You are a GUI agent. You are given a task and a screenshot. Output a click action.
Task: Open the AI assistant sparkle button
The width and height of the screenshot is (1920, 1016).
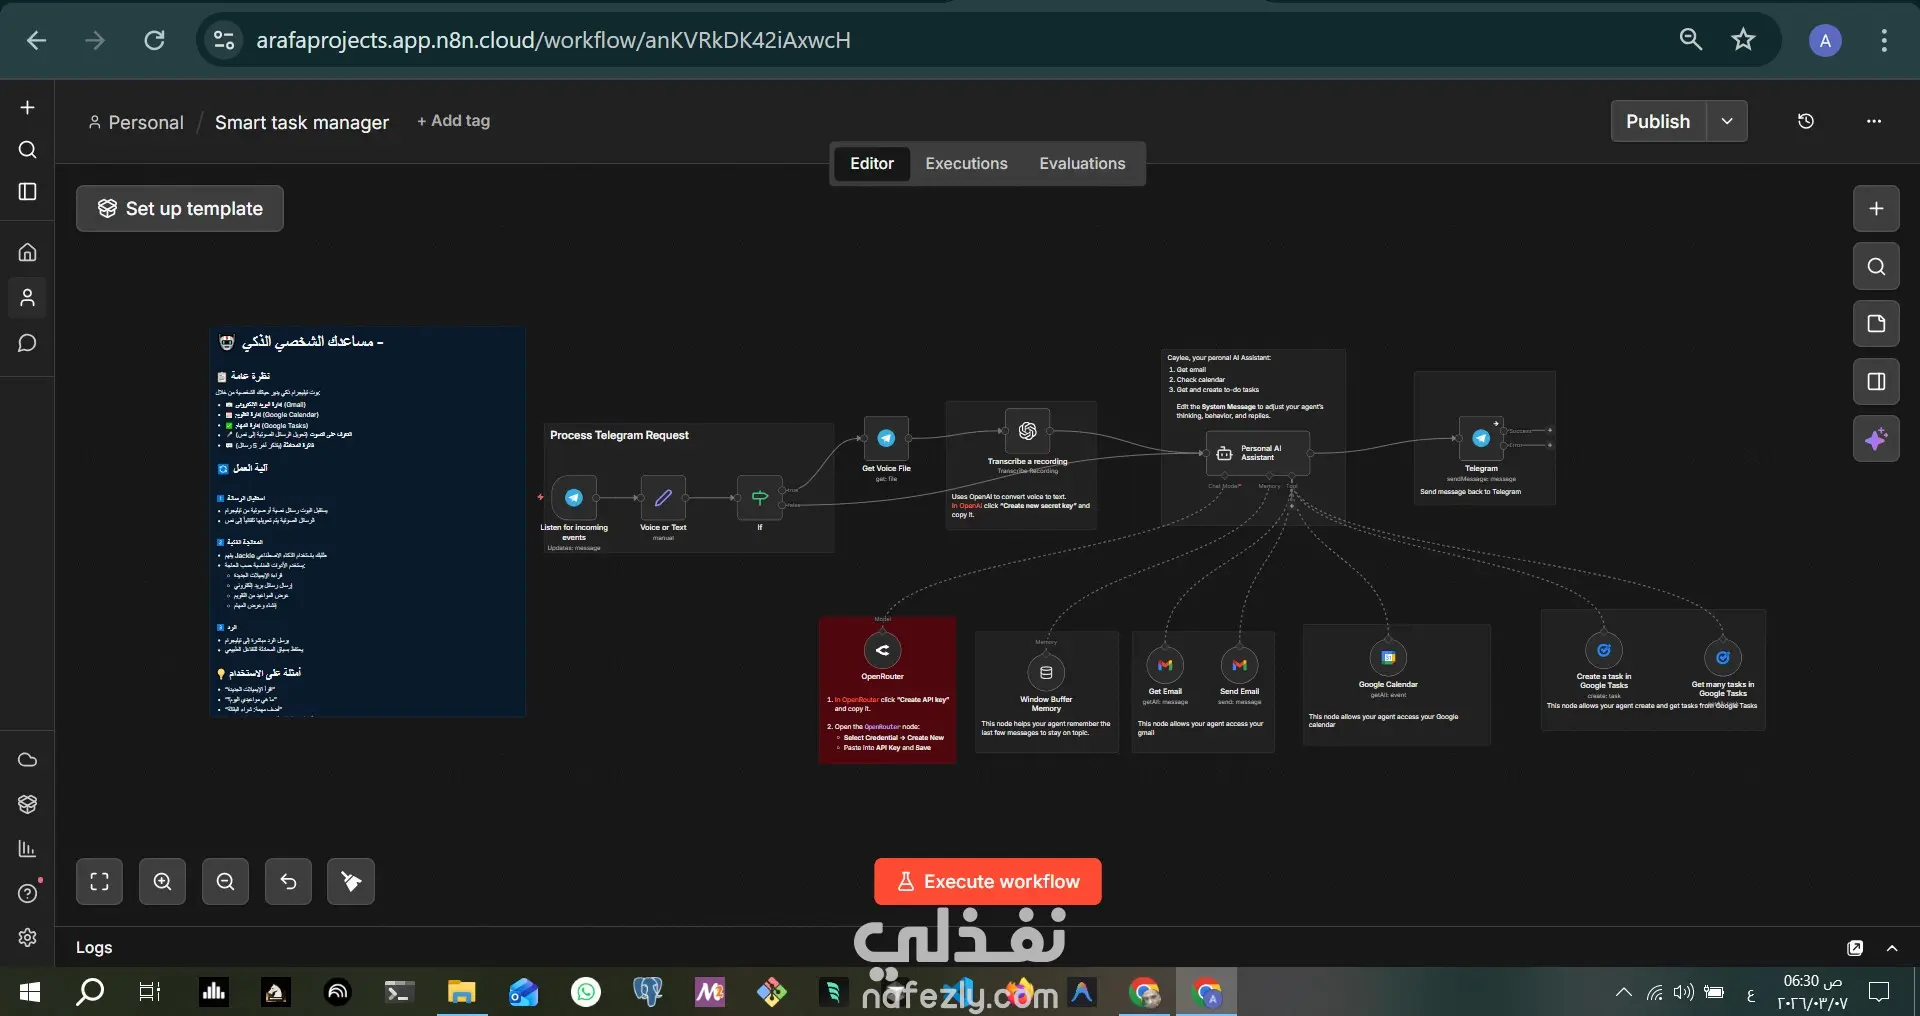[1876, 439]
